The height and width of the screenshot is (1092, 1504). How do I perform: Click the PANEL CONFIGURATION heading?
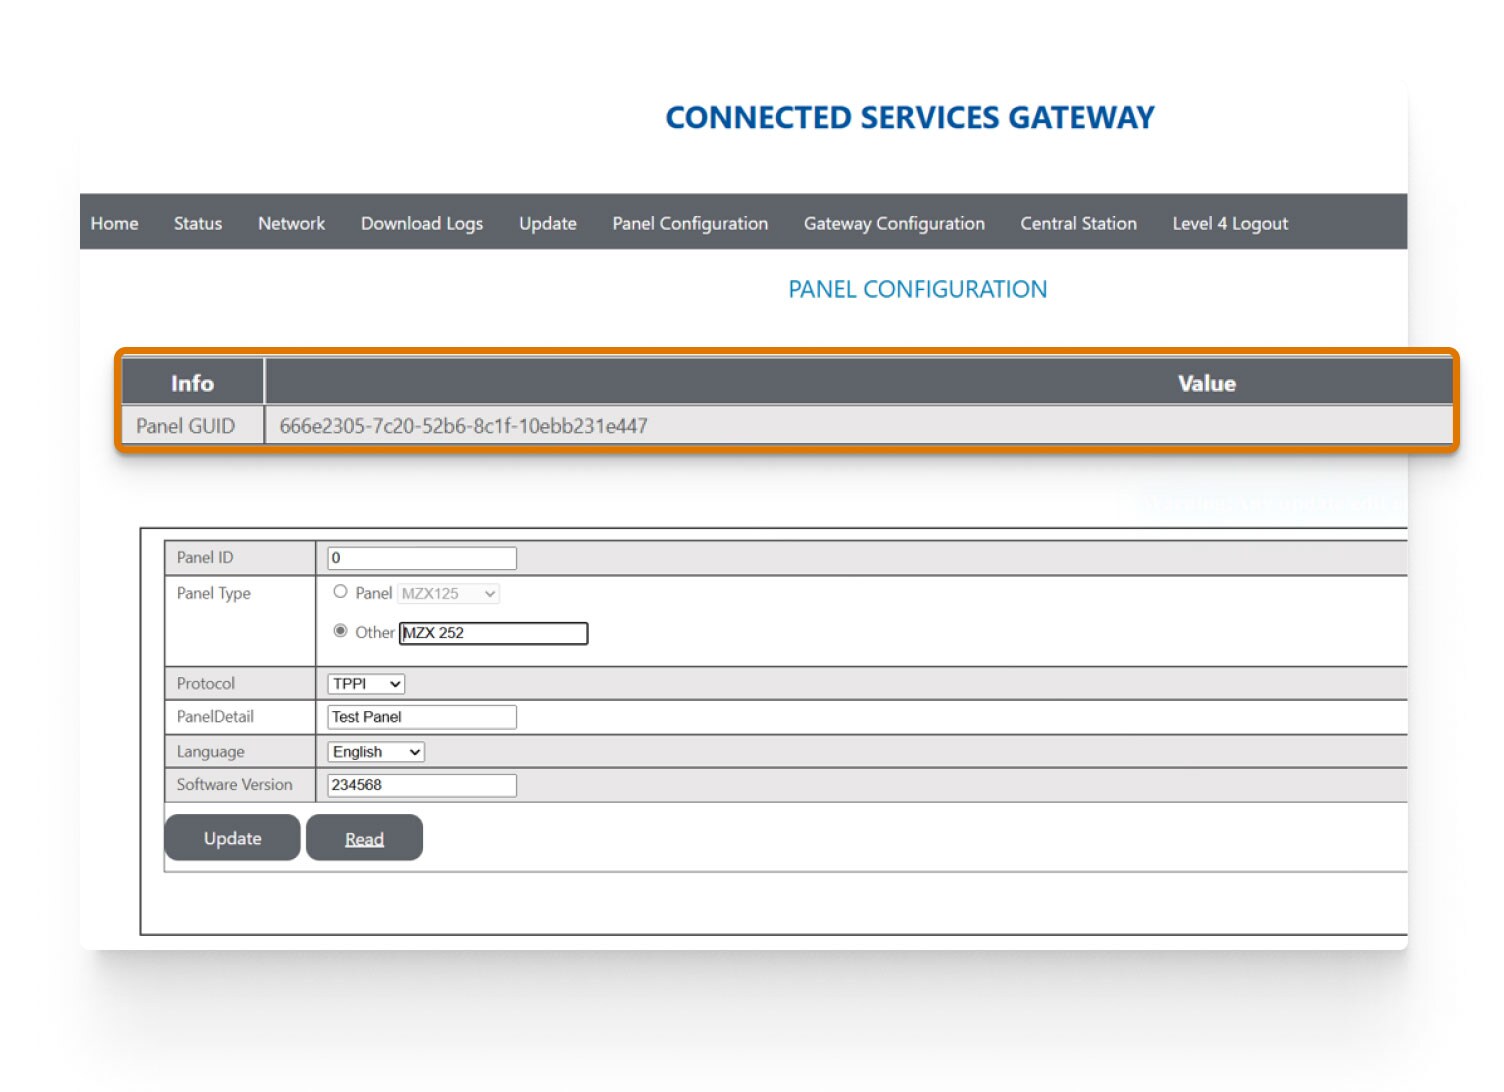point(917,290)
